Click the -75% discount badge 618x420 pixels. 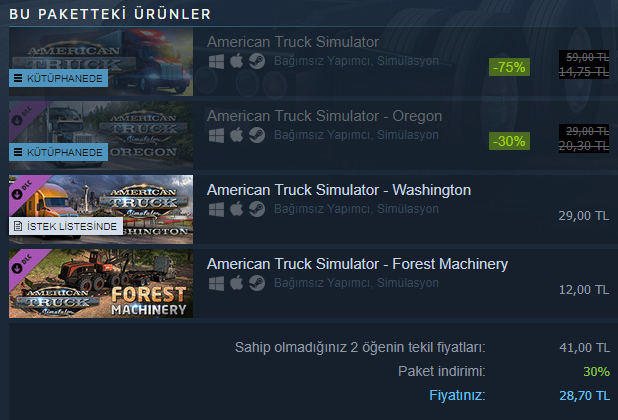pyautogui.click(x=509, y=67)
